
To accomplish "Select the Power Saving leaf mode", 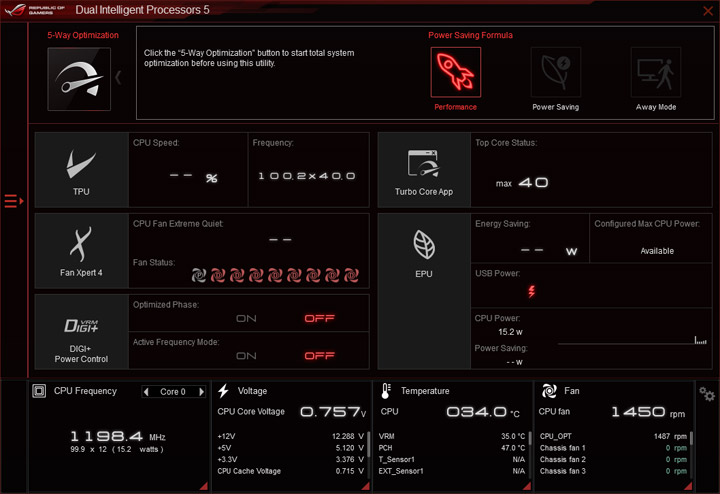I will click(556, 72).
